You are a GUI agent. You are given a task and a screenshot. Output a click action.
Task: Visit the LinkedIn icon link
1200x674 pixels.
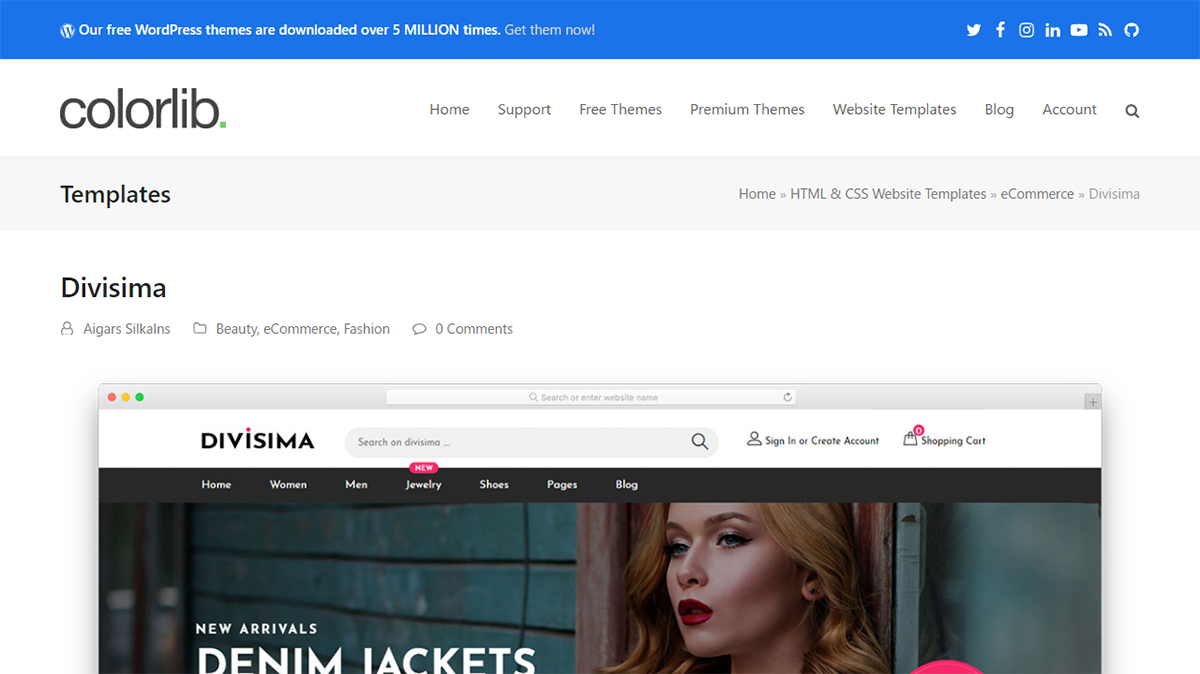coord(1052,30)
